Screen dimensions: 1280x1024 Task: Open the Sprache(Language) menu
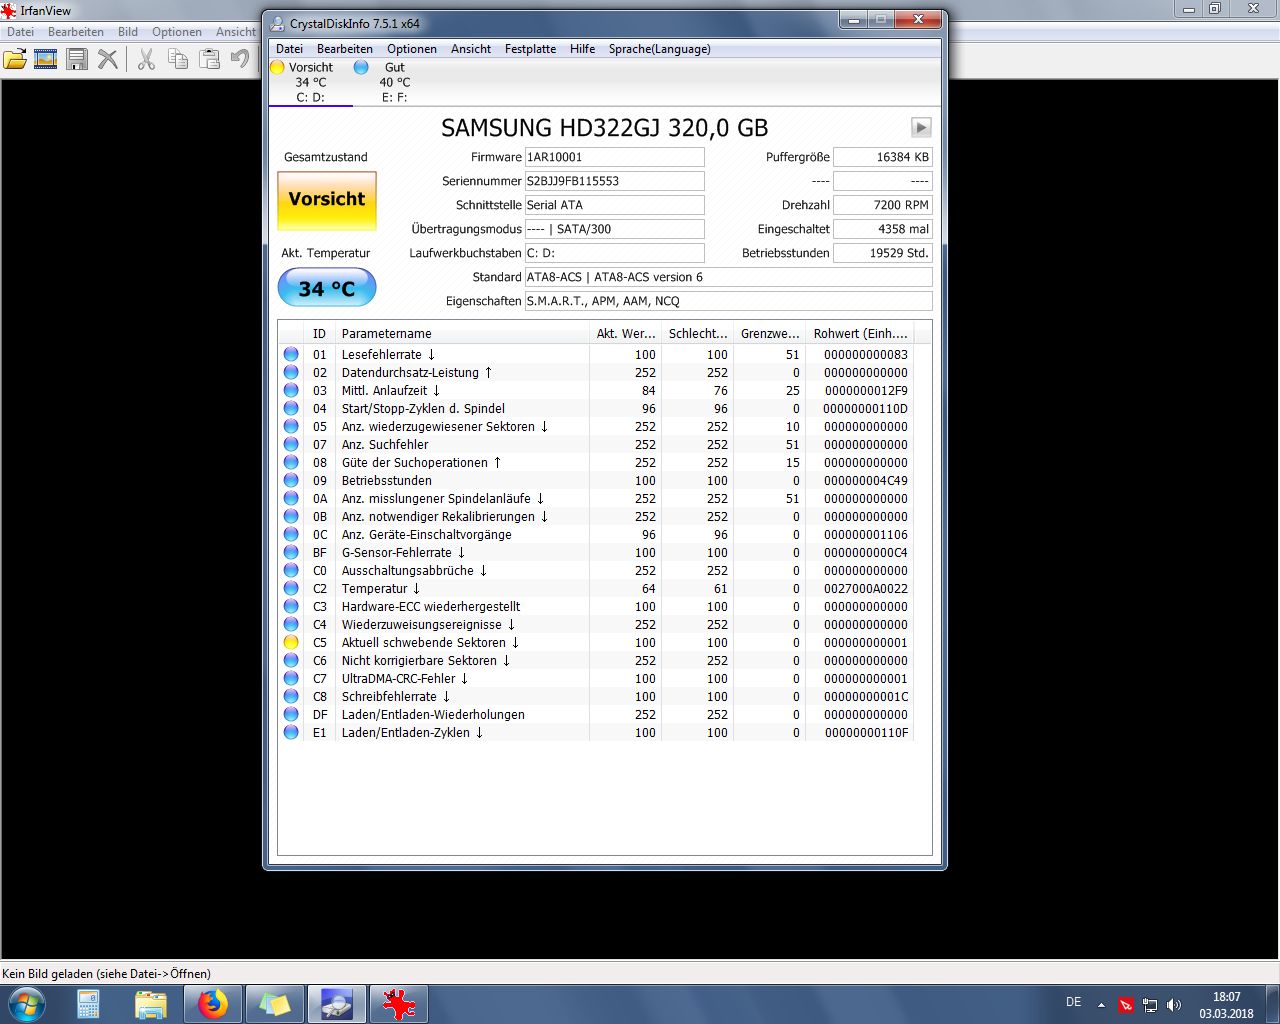[x=660, y=49]
